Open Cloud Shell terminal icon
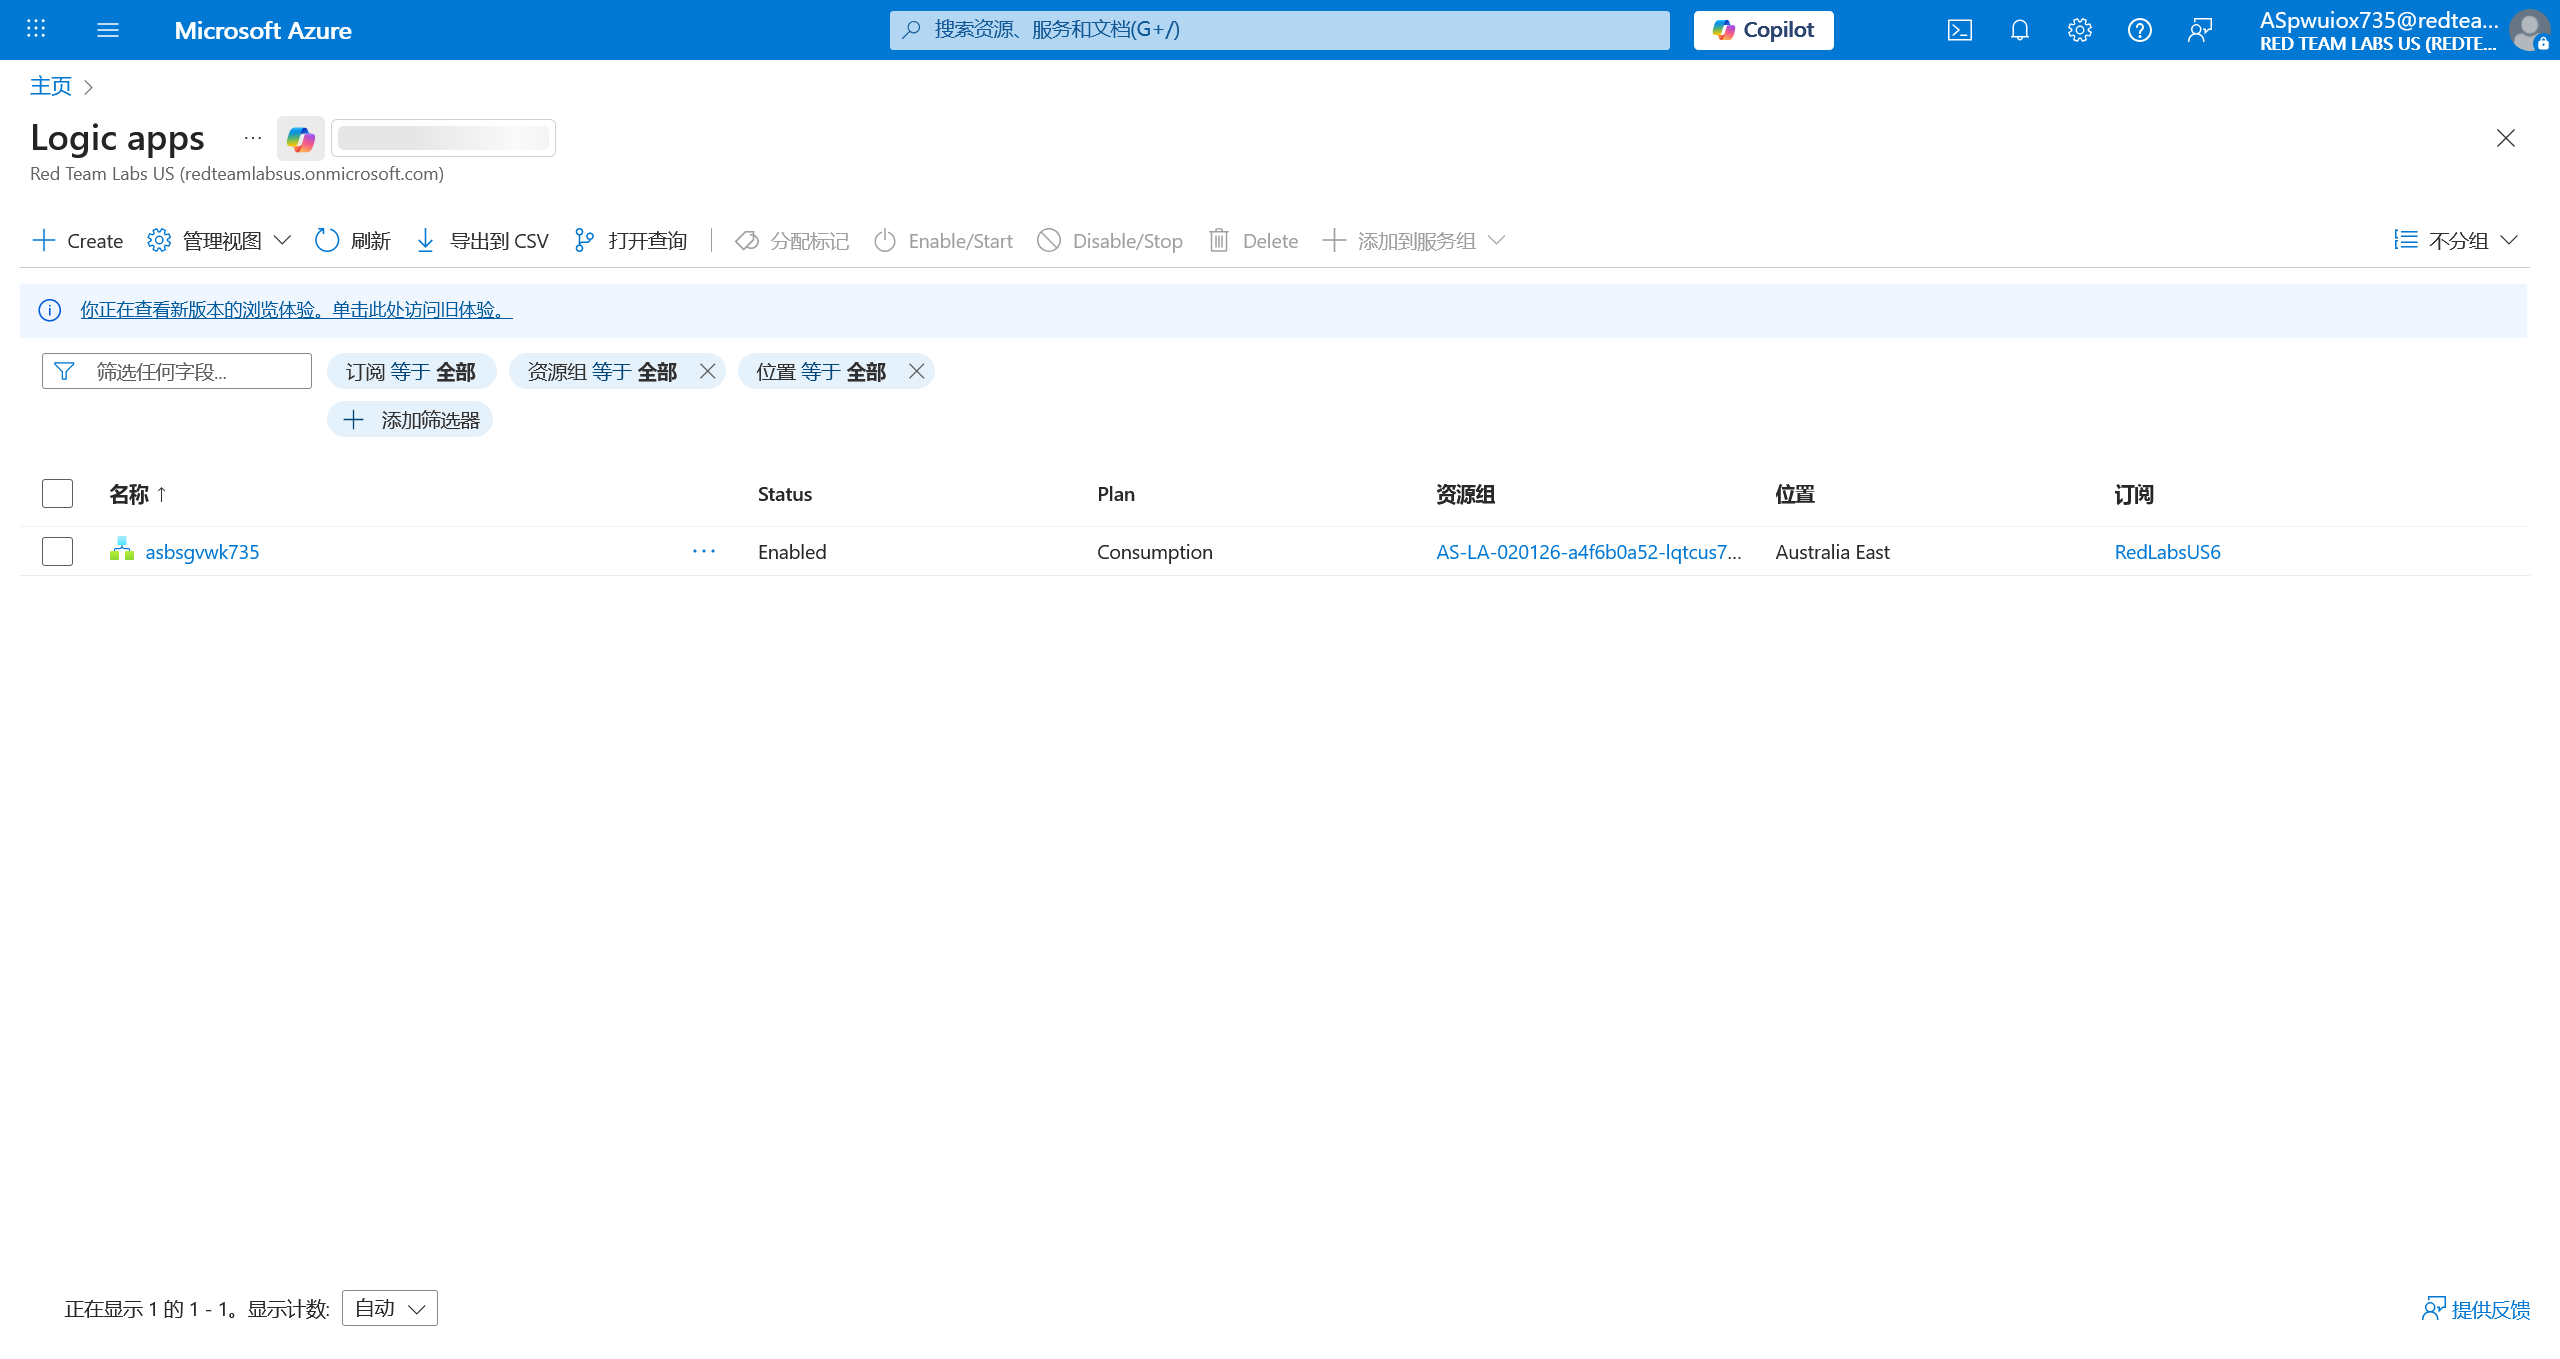This screenshot has width=2560, height=1359. pyautogui.click(x=1959, y=30)
